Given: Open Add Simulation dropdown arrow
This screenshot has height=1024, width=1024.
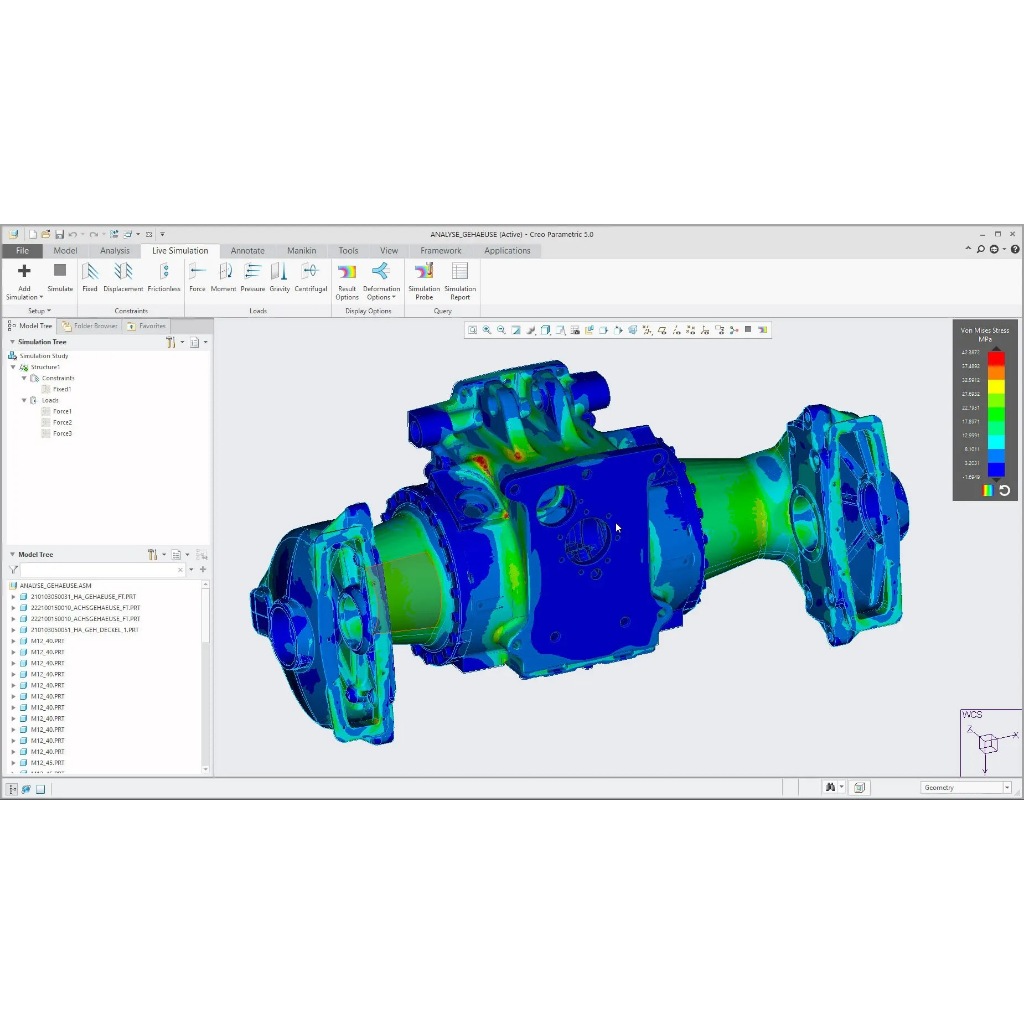Looking at the screenshot, I should [41, 297].
